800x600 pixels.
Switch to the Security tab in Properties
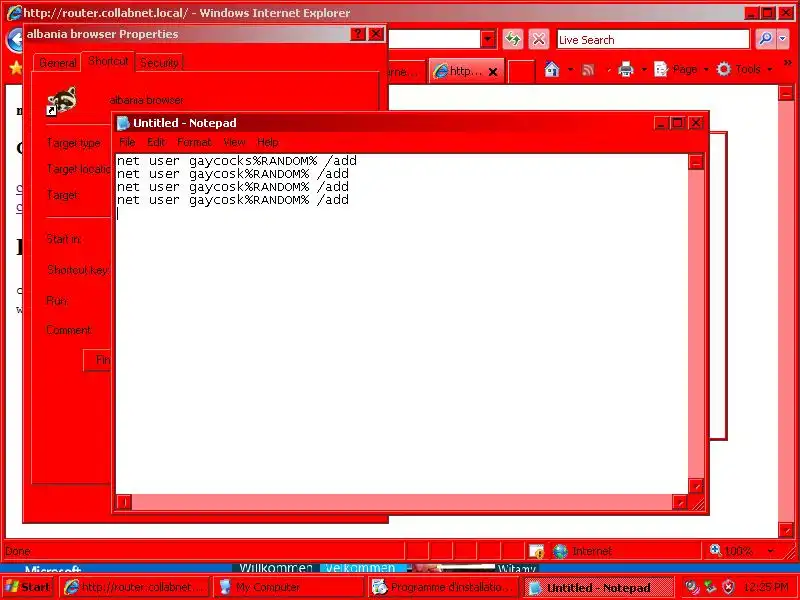[x=159, y=63]
